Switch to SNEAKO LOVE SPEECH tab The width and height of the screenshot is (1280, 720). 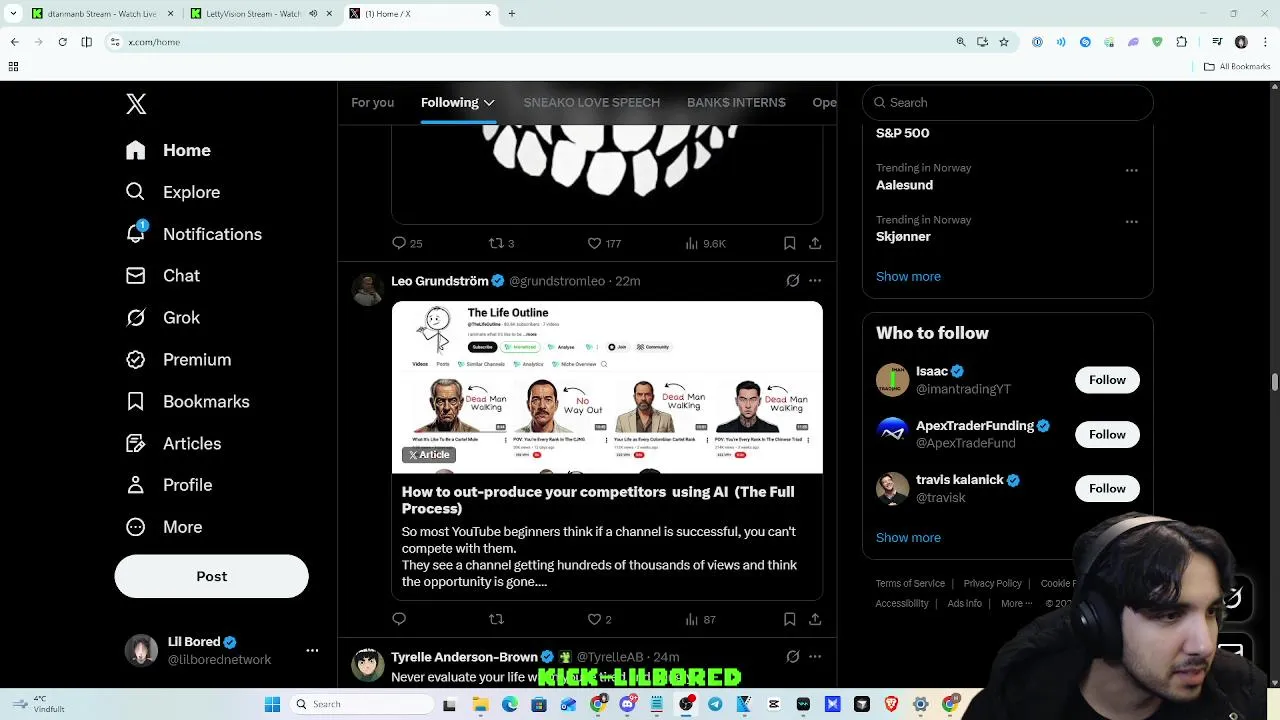(591, 103)
